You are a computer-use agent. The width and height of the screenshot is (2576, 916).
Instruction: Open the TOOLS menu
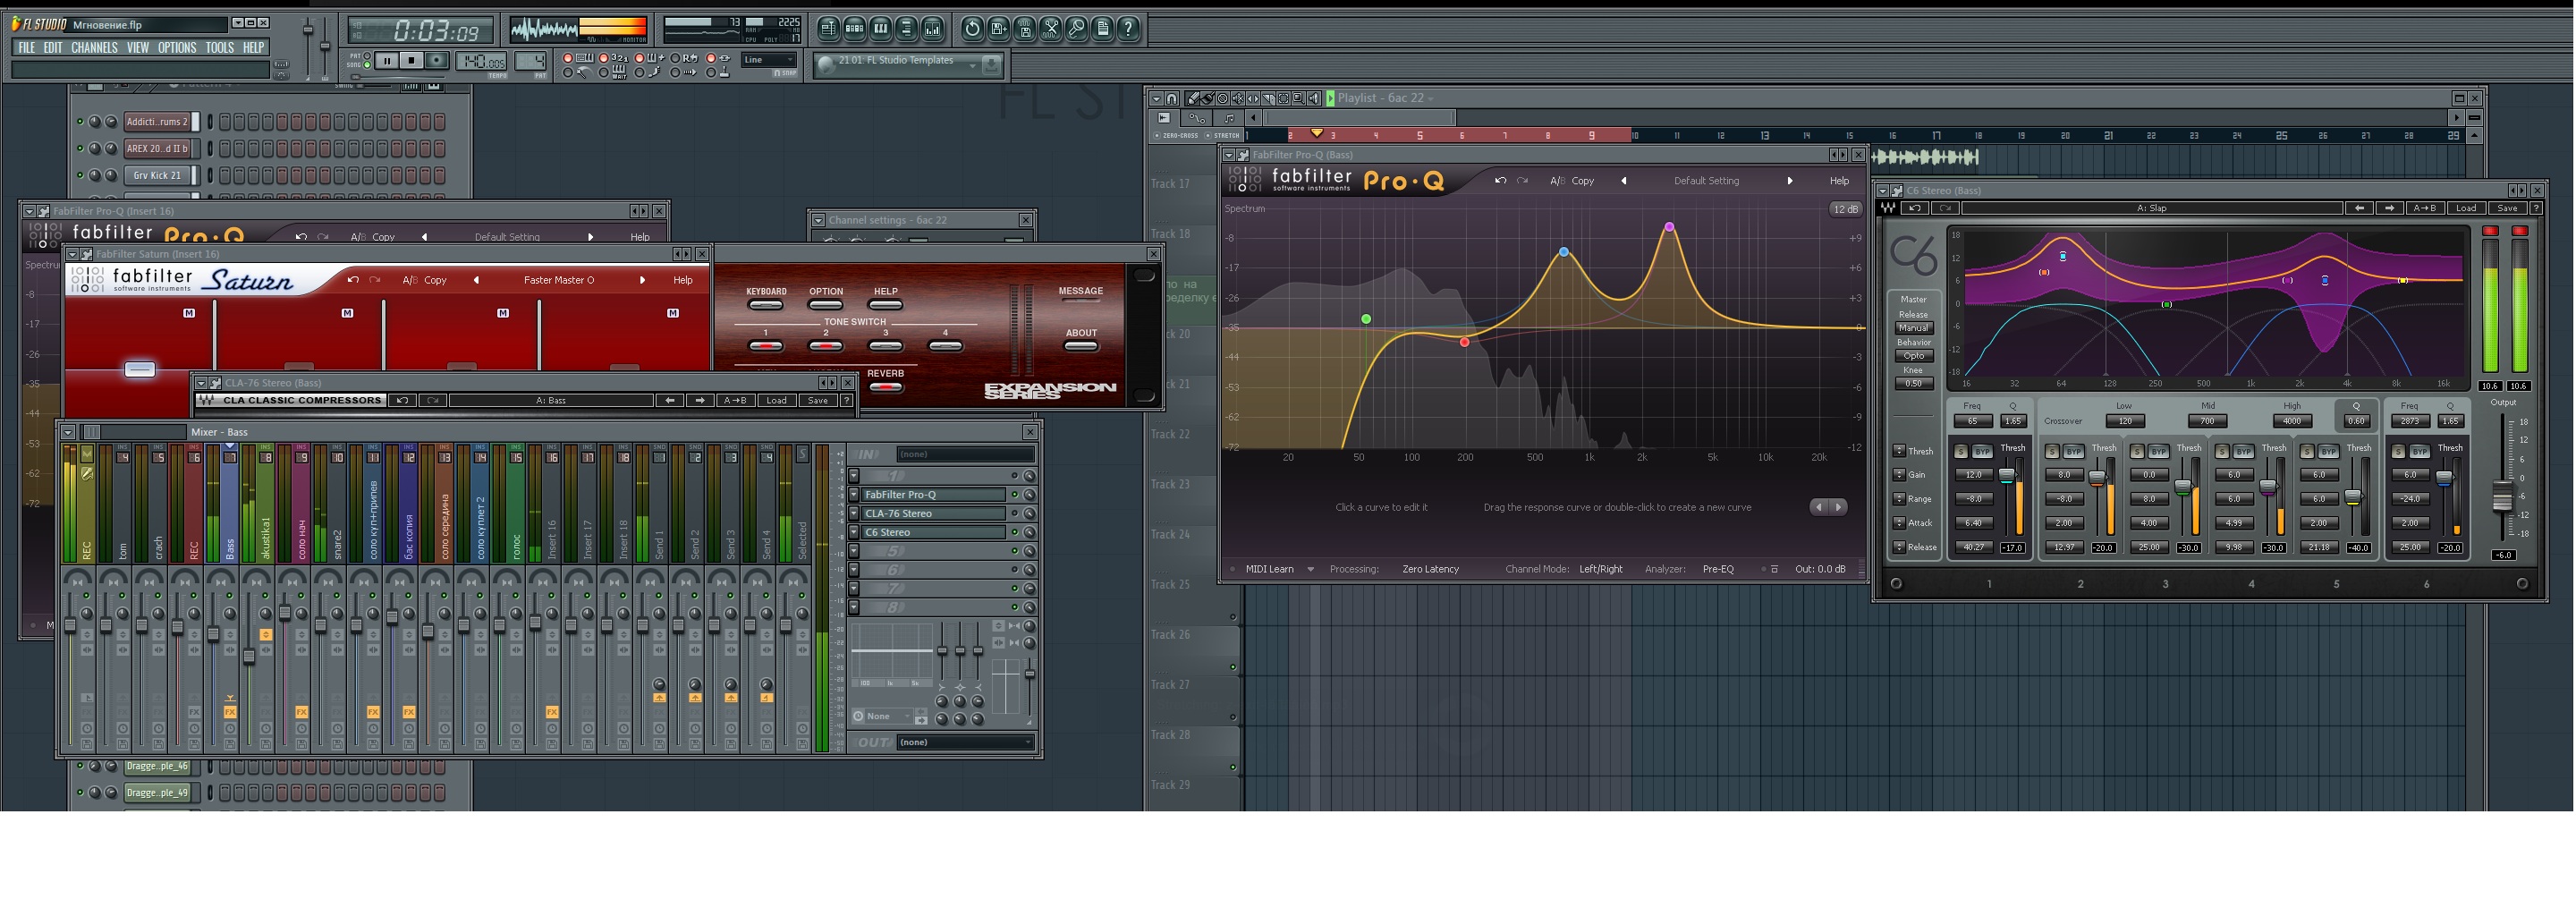point(220,47)
